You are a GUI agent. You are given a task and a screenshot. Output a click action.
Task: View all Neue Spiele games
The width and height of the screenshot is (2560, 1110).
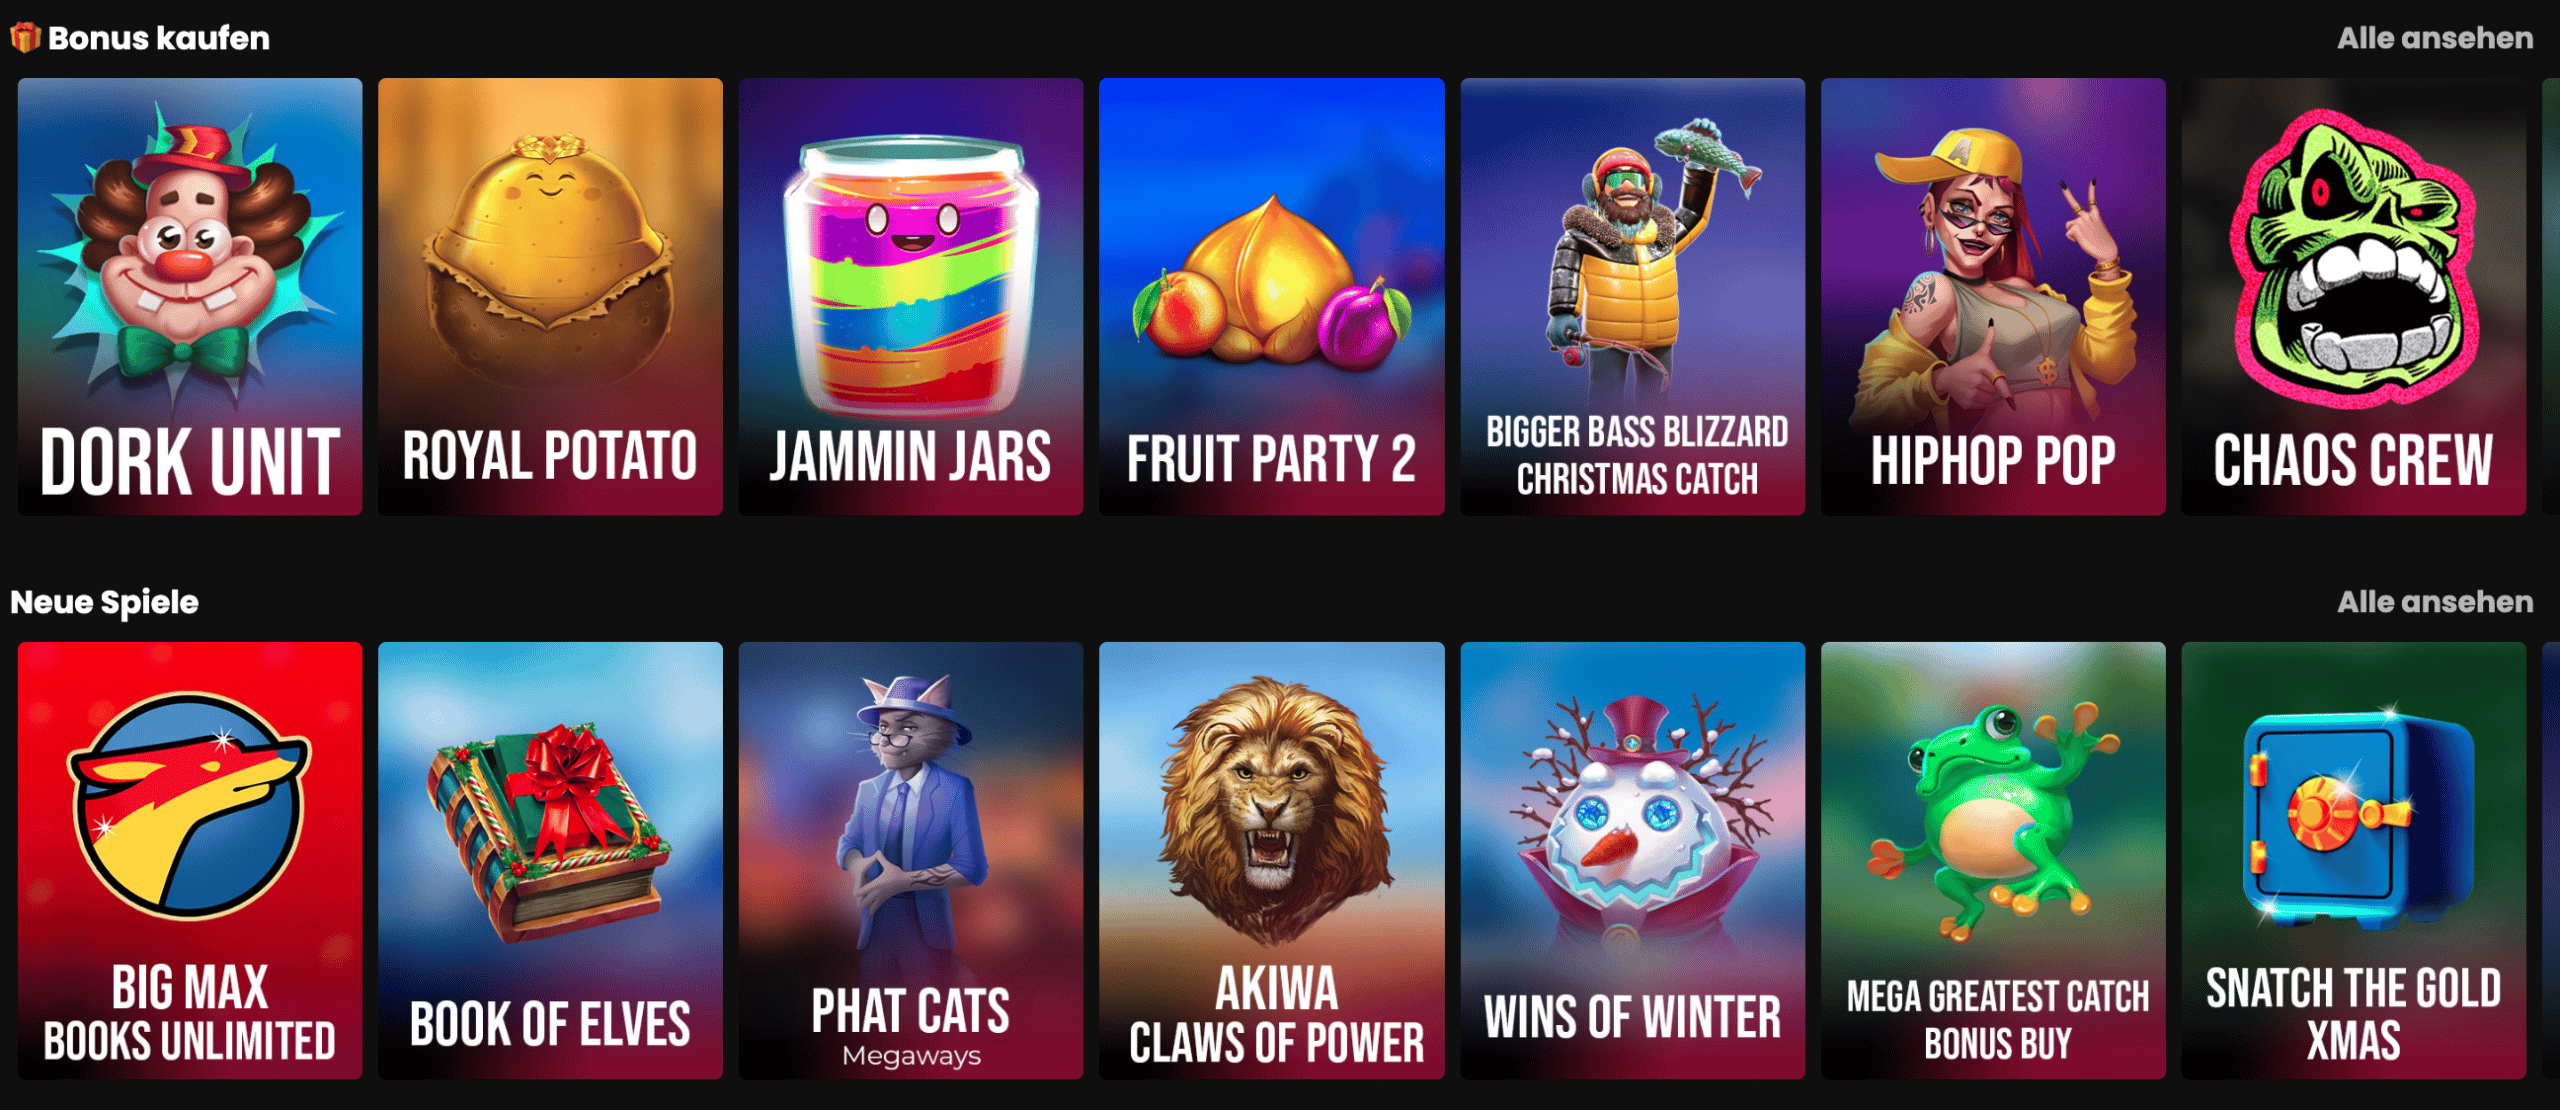2435,602
